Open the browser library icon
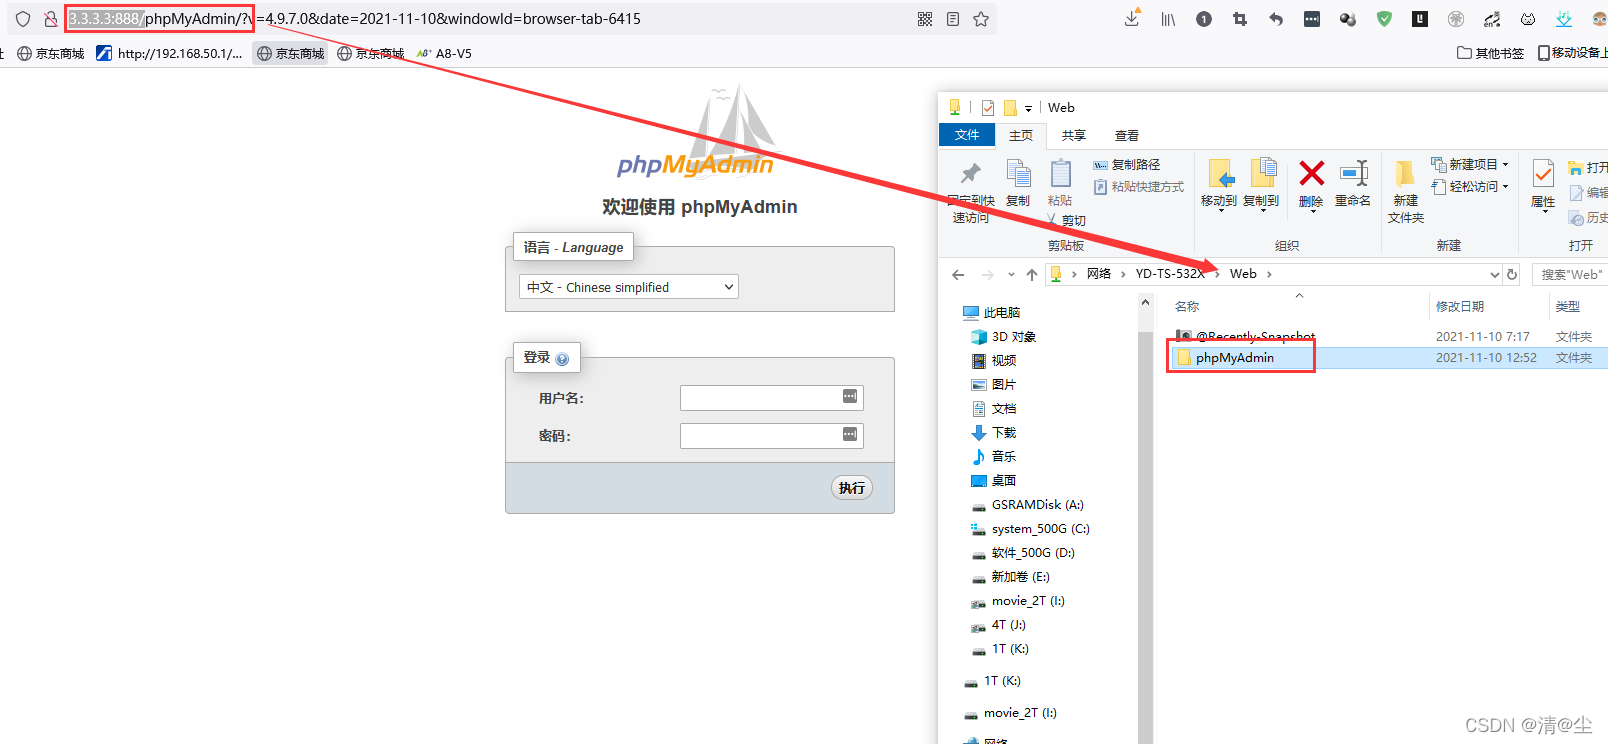This screenshot has width=1608, height=744. (x=1168, y=19)
